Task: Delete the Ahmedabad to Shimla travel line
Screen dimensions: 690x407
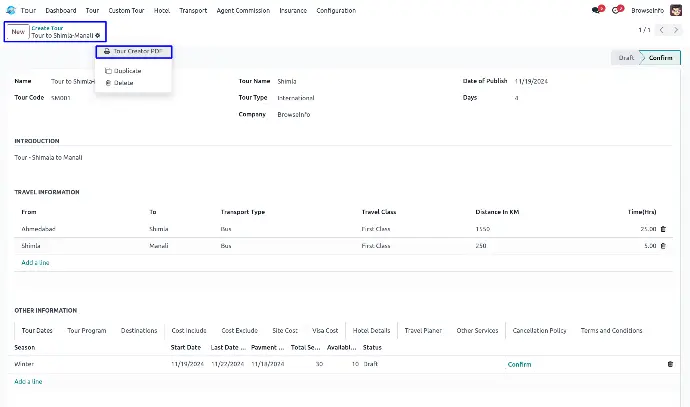Action: (x=662, y=229)
